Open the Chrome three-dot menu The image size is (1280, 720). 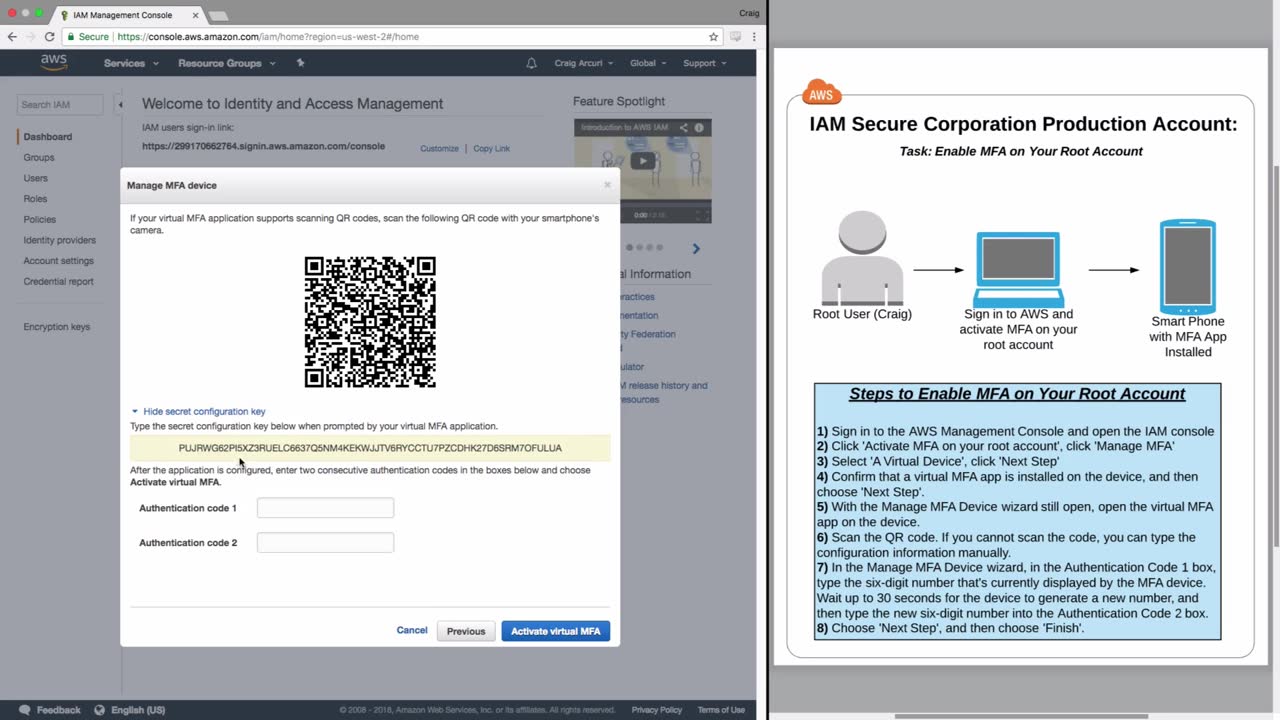pos(754,37)
